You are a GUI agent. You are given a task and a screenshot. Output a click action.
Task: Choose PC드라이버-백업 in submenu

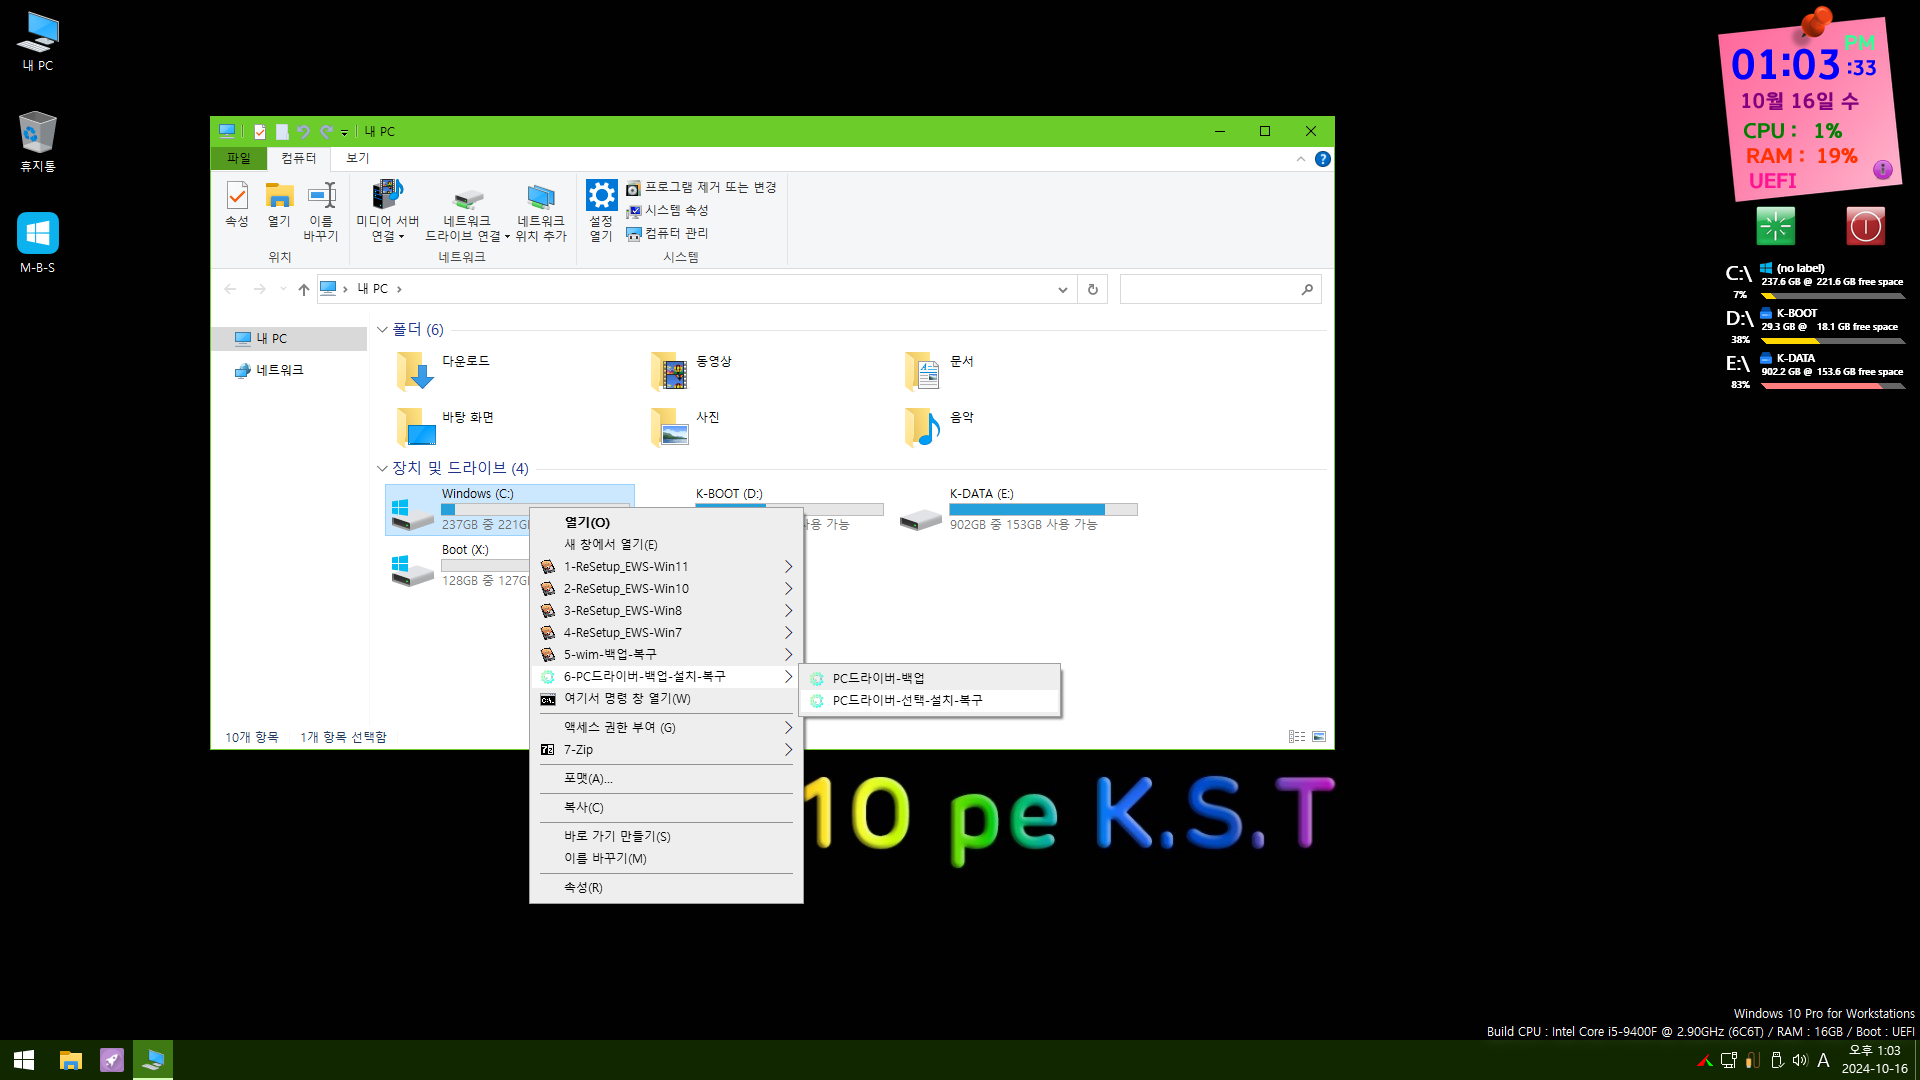pos(931,678)
